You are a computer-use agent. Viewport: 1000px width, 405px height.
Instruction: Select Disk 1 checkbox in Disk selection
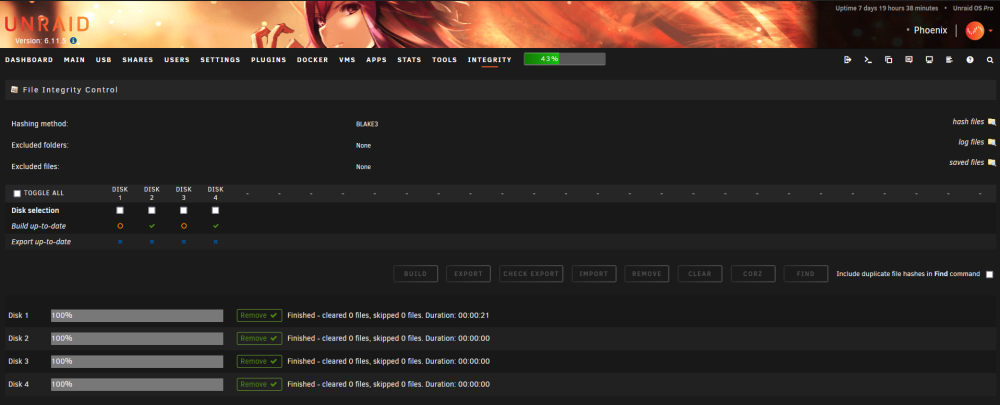pos(120,210)
